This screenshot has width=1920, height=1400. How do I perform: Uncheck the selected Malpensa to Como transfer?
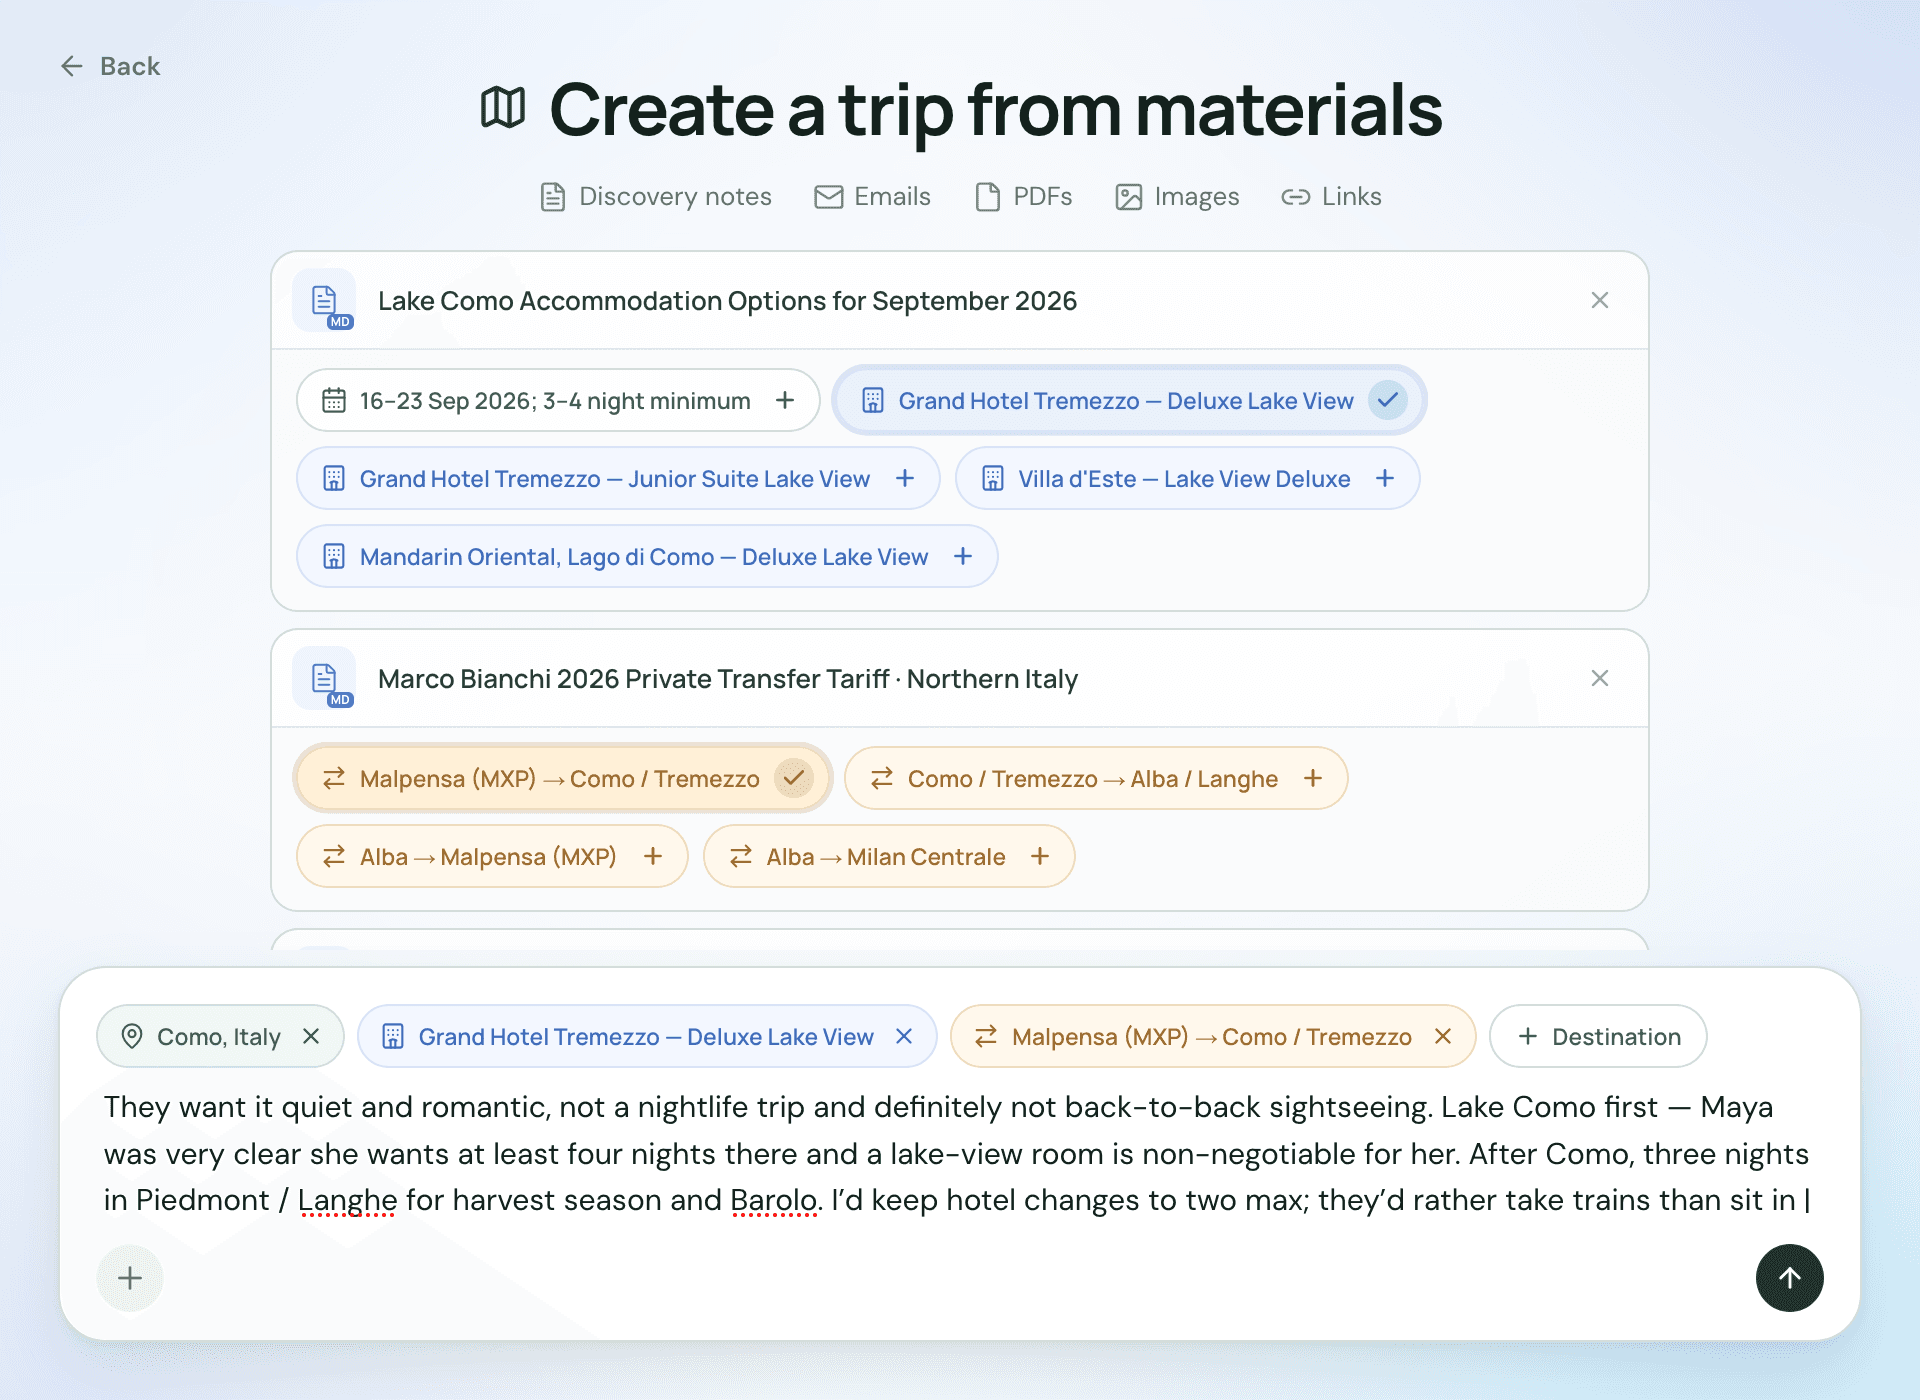point(794,778)
